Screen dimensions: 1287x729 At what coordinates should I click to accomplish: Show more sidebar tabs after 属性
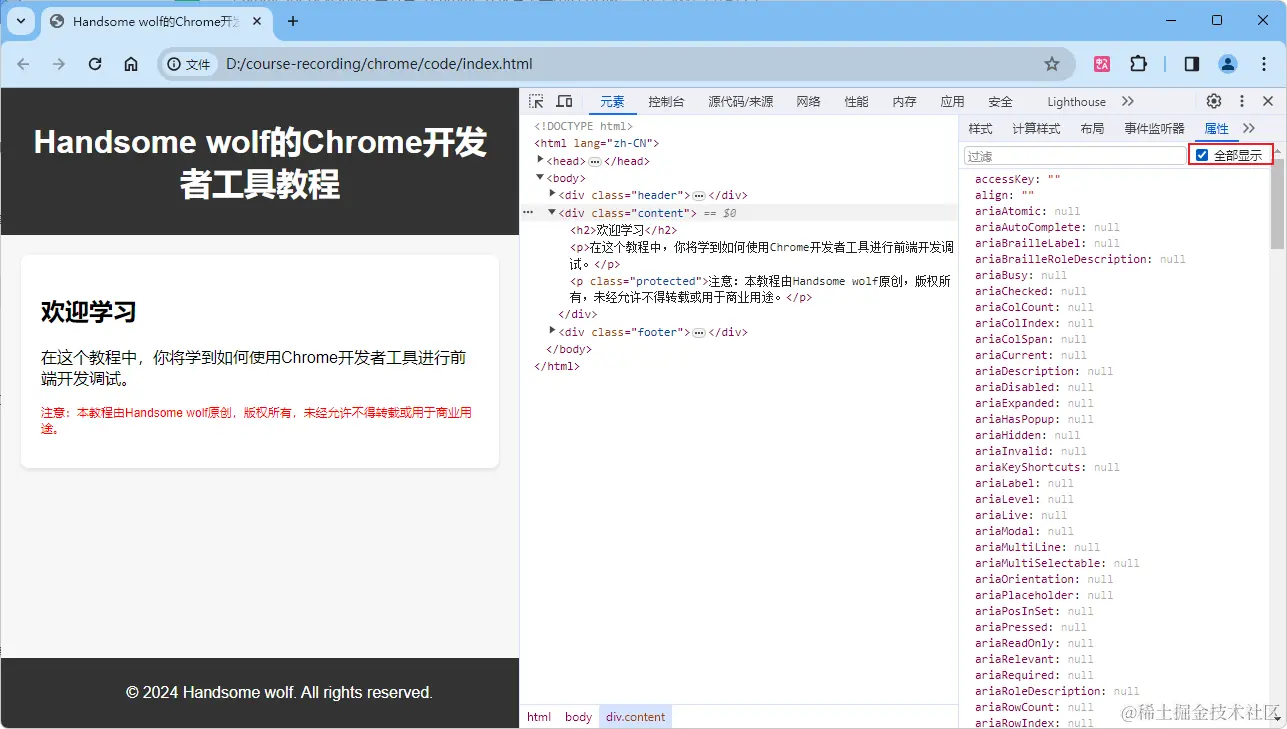click(1249, 128)
